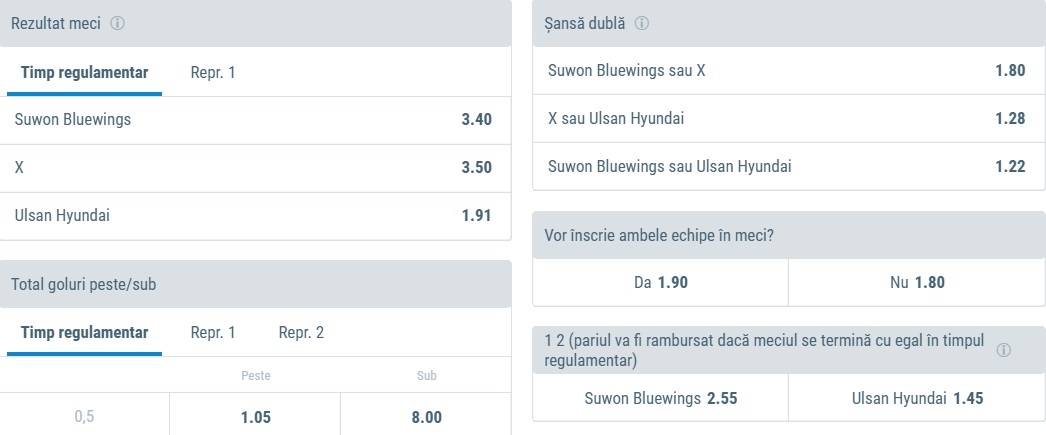Select Ulsan Hyundai win at 1.91
The width and height of the screenshot is (1046, 435).
click(x=255, y=216)
